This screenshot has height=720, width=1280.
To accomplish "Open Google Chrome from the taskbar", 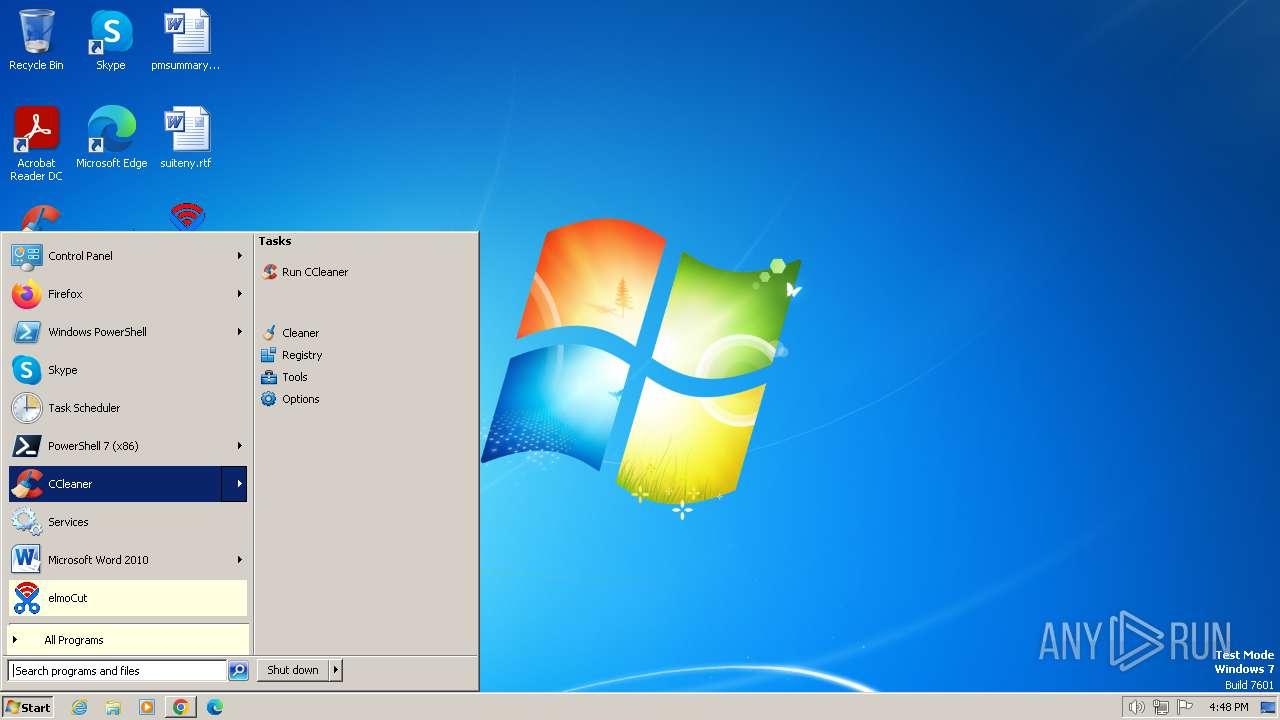I will click(x=181, y=707).
